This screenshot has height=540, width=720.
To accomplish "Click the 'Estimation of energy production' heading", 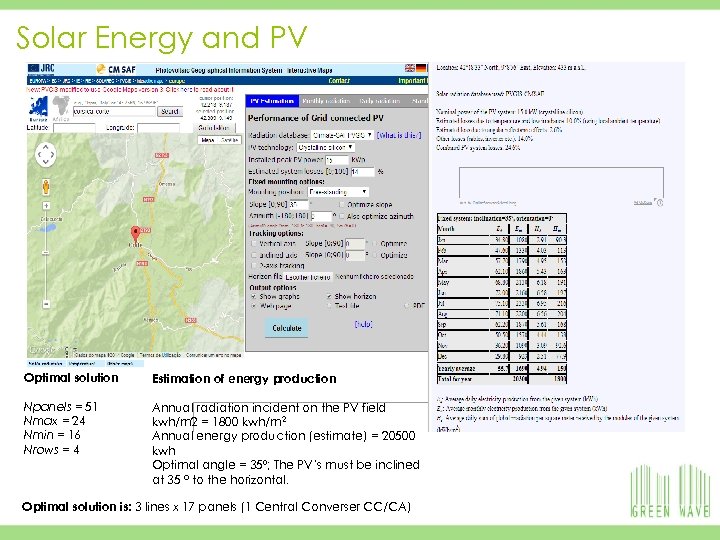I will tap(244, 379).
